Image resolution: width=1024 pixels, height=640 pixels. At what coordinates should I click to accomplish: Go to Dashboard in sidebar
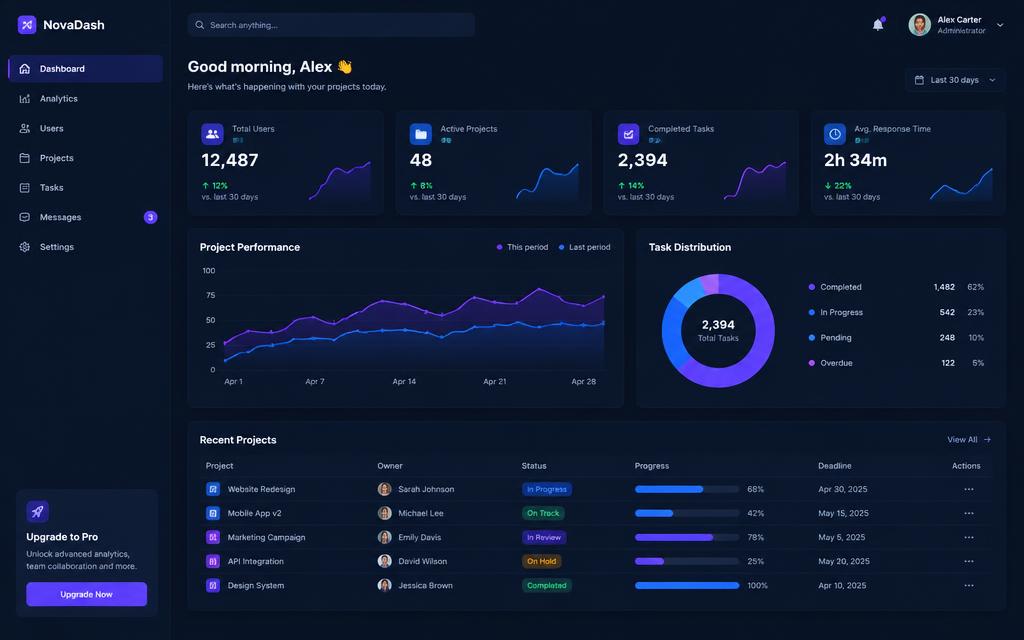pos(86,69)
